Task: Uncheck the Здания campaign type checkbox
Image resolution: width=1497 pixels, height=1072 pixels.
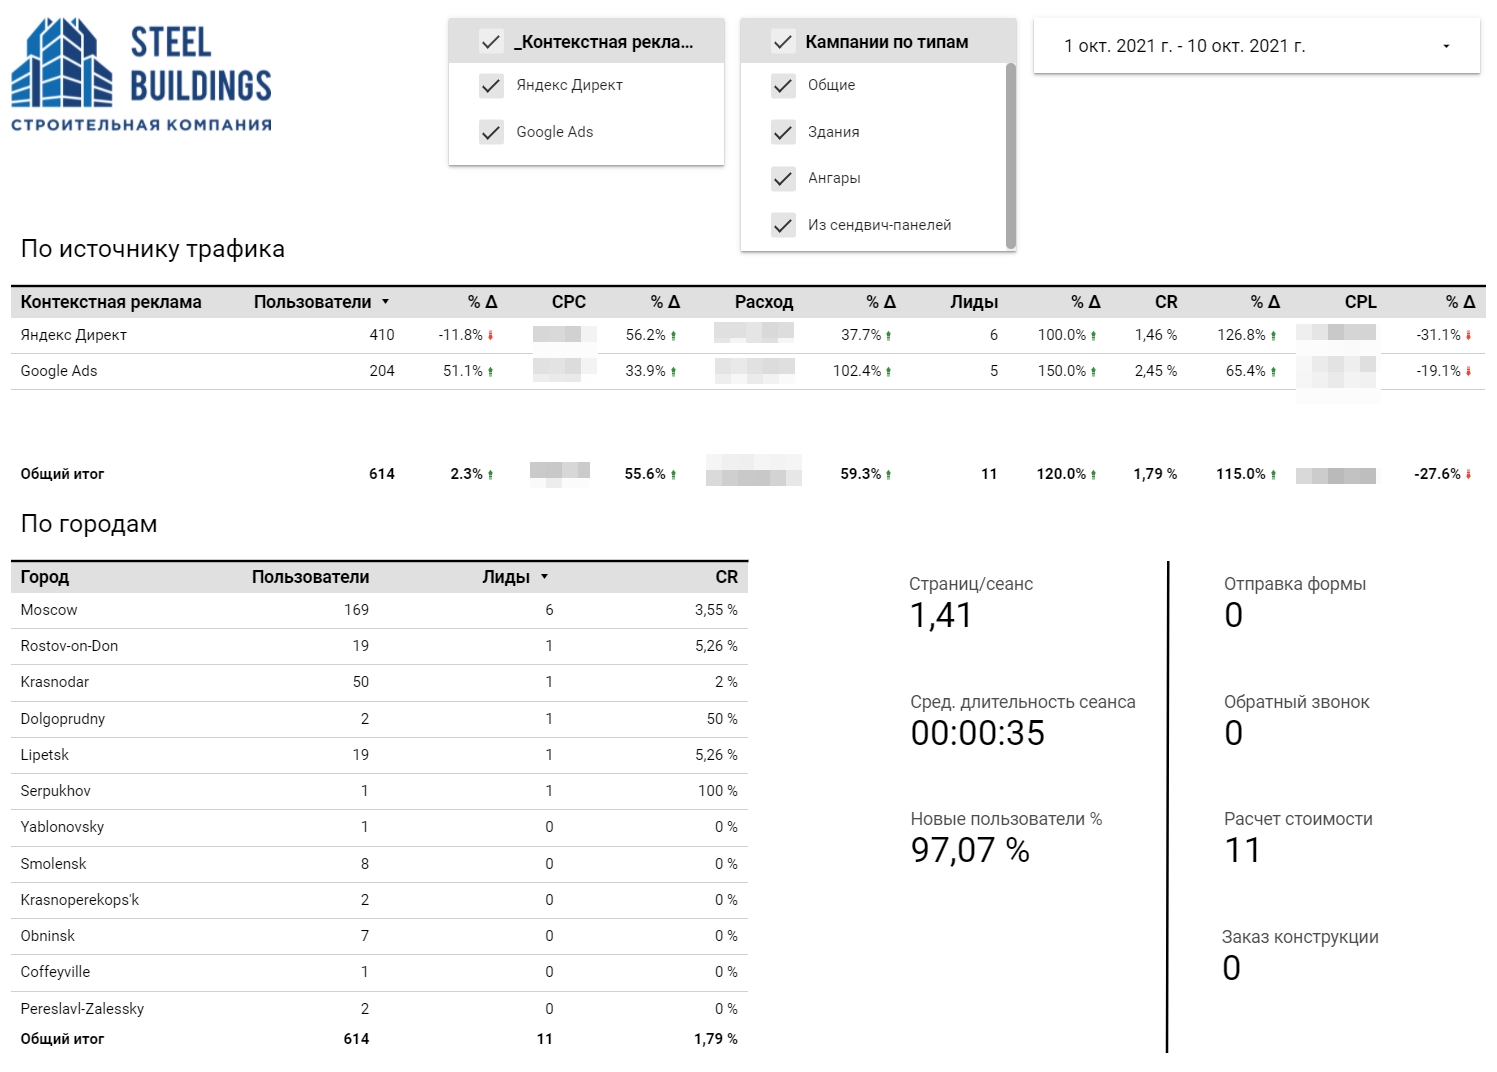Action: click(x=783, y=132)
